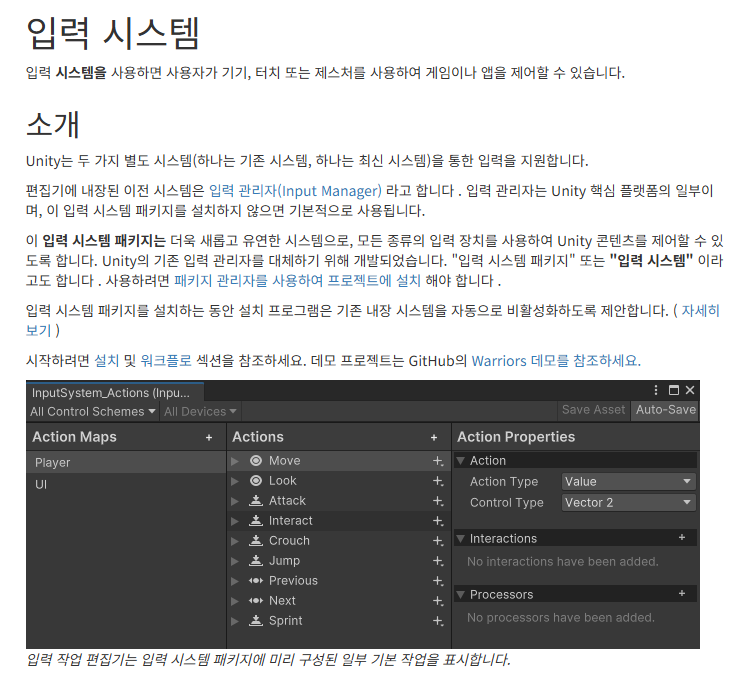Click the Crouch button-type icon
Screen dimensions: 738x677
pyautogui.click(x=256, y=541)
